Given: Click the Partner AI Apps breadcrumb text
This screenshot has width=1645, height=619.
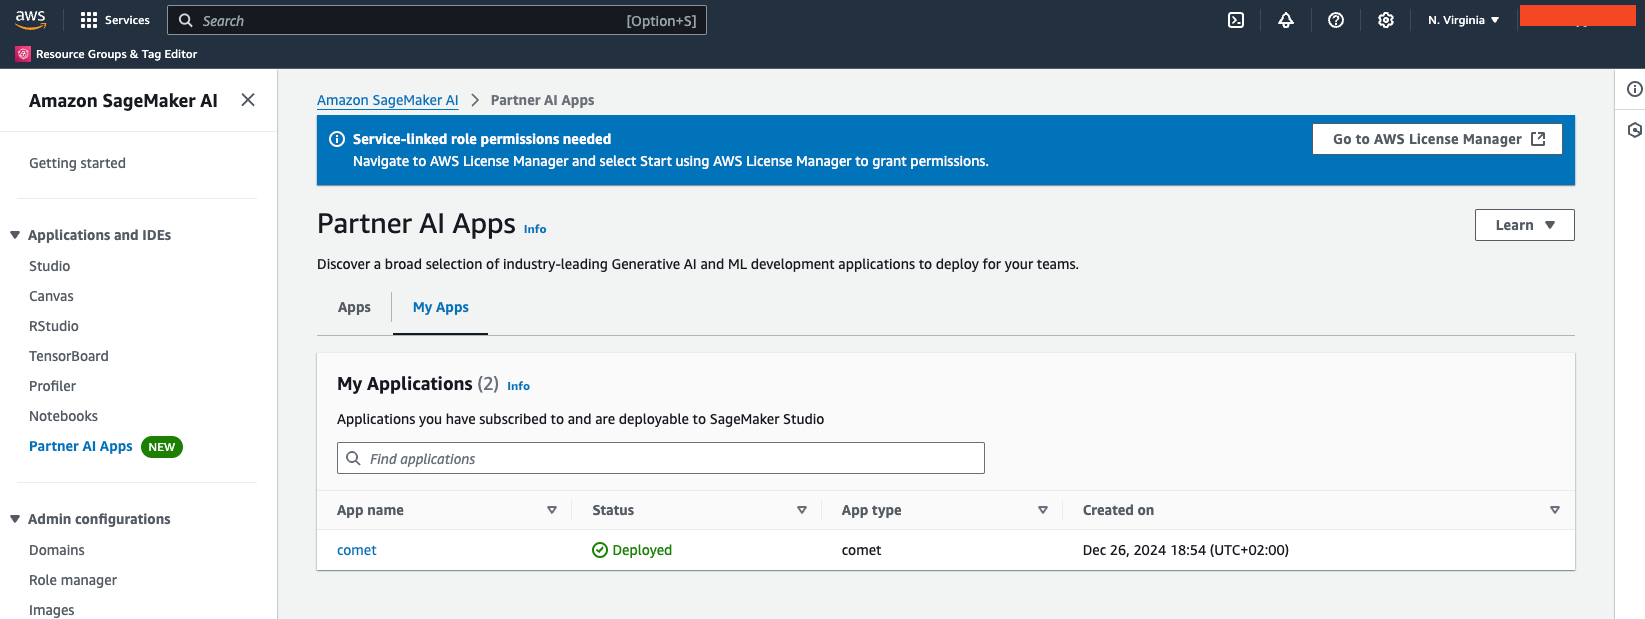Looking at the screenshot, I should coord(542,100).
